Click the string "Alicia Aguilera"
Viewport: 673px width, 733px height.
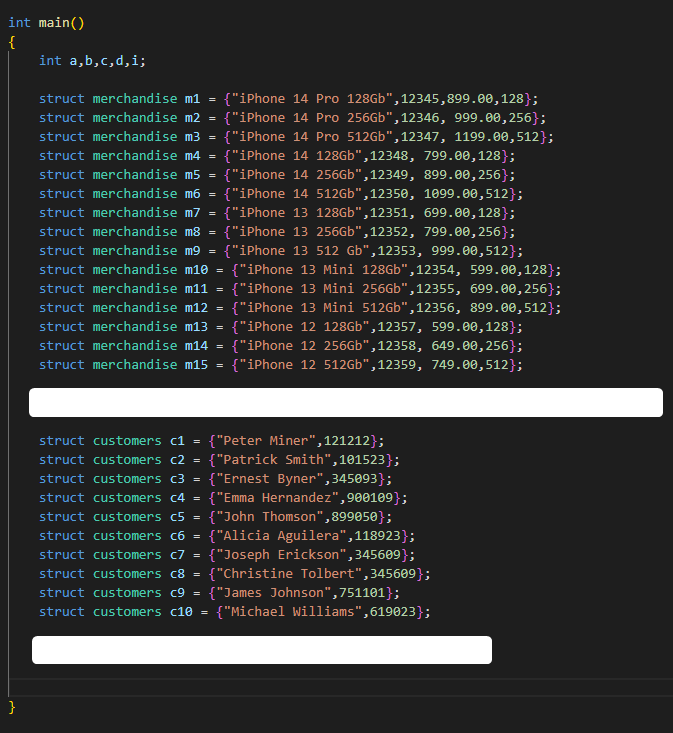[x=281, y=536]
